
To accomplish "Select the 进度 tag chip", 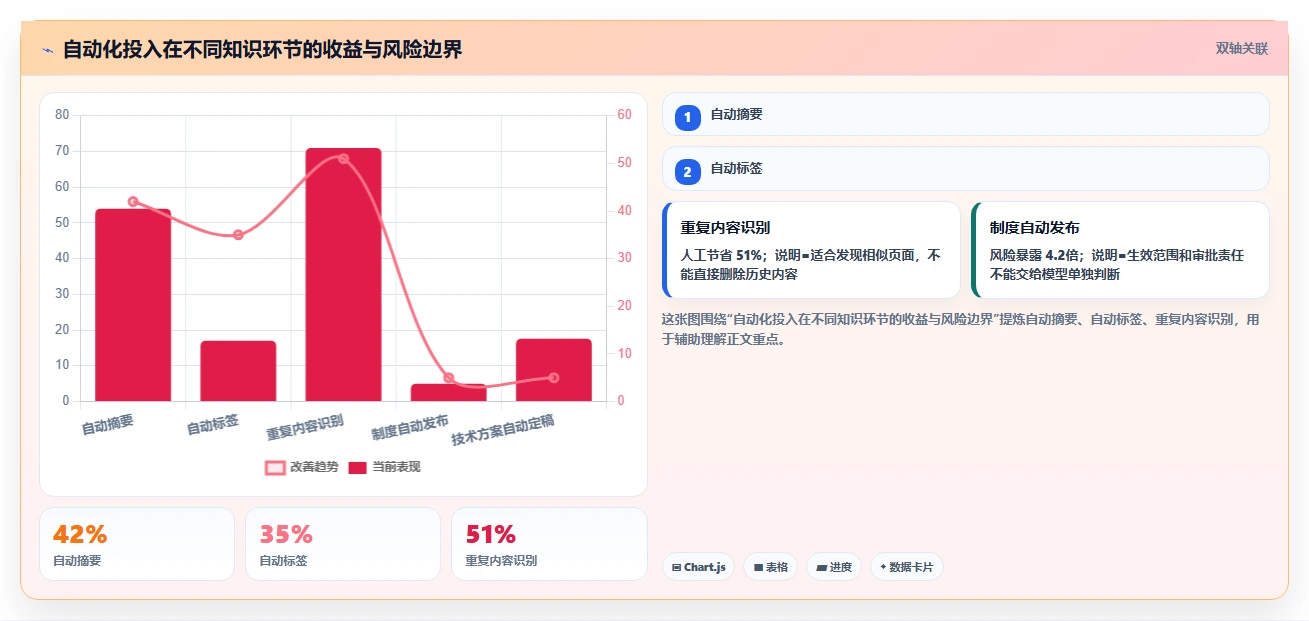I will click(x=834, y=567).
